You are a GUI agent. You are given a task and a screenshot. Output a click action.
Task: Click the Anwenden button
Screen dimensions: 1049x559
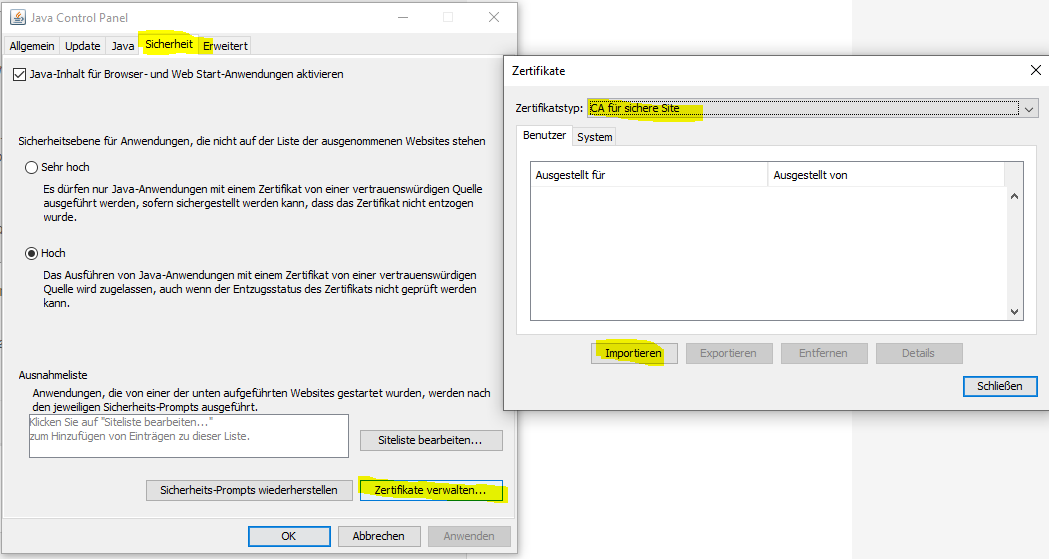pyautogui.click(x=468, y=536)
